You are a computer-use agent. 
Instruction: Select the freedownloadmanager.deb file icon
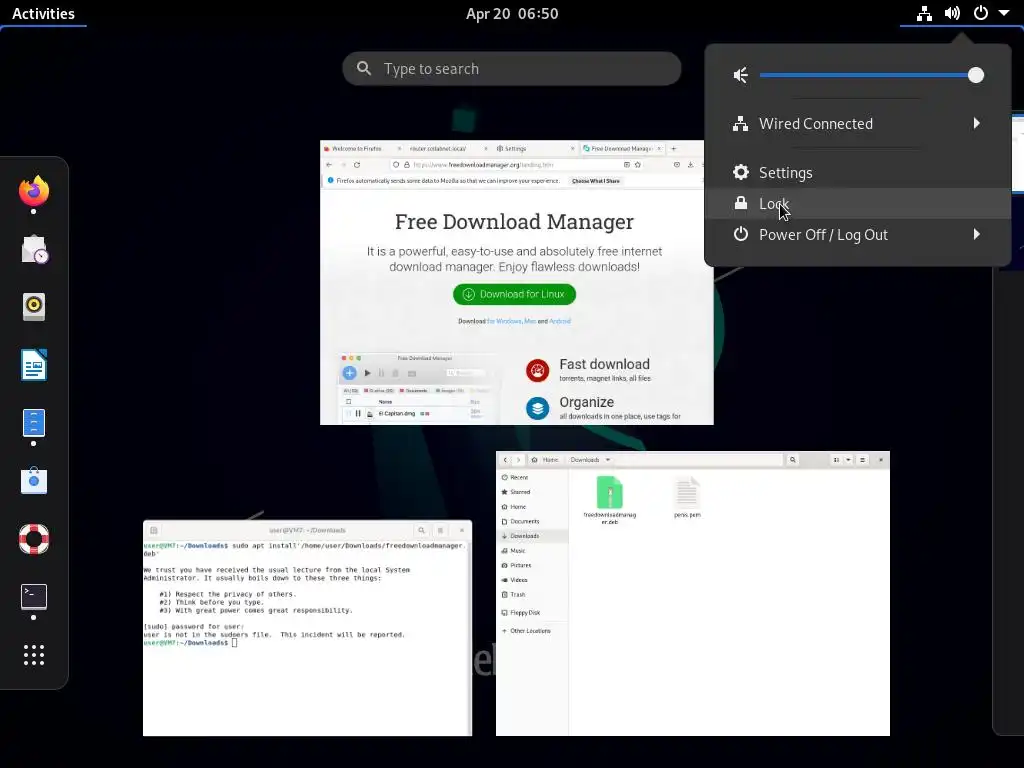(x=609, y=492)
